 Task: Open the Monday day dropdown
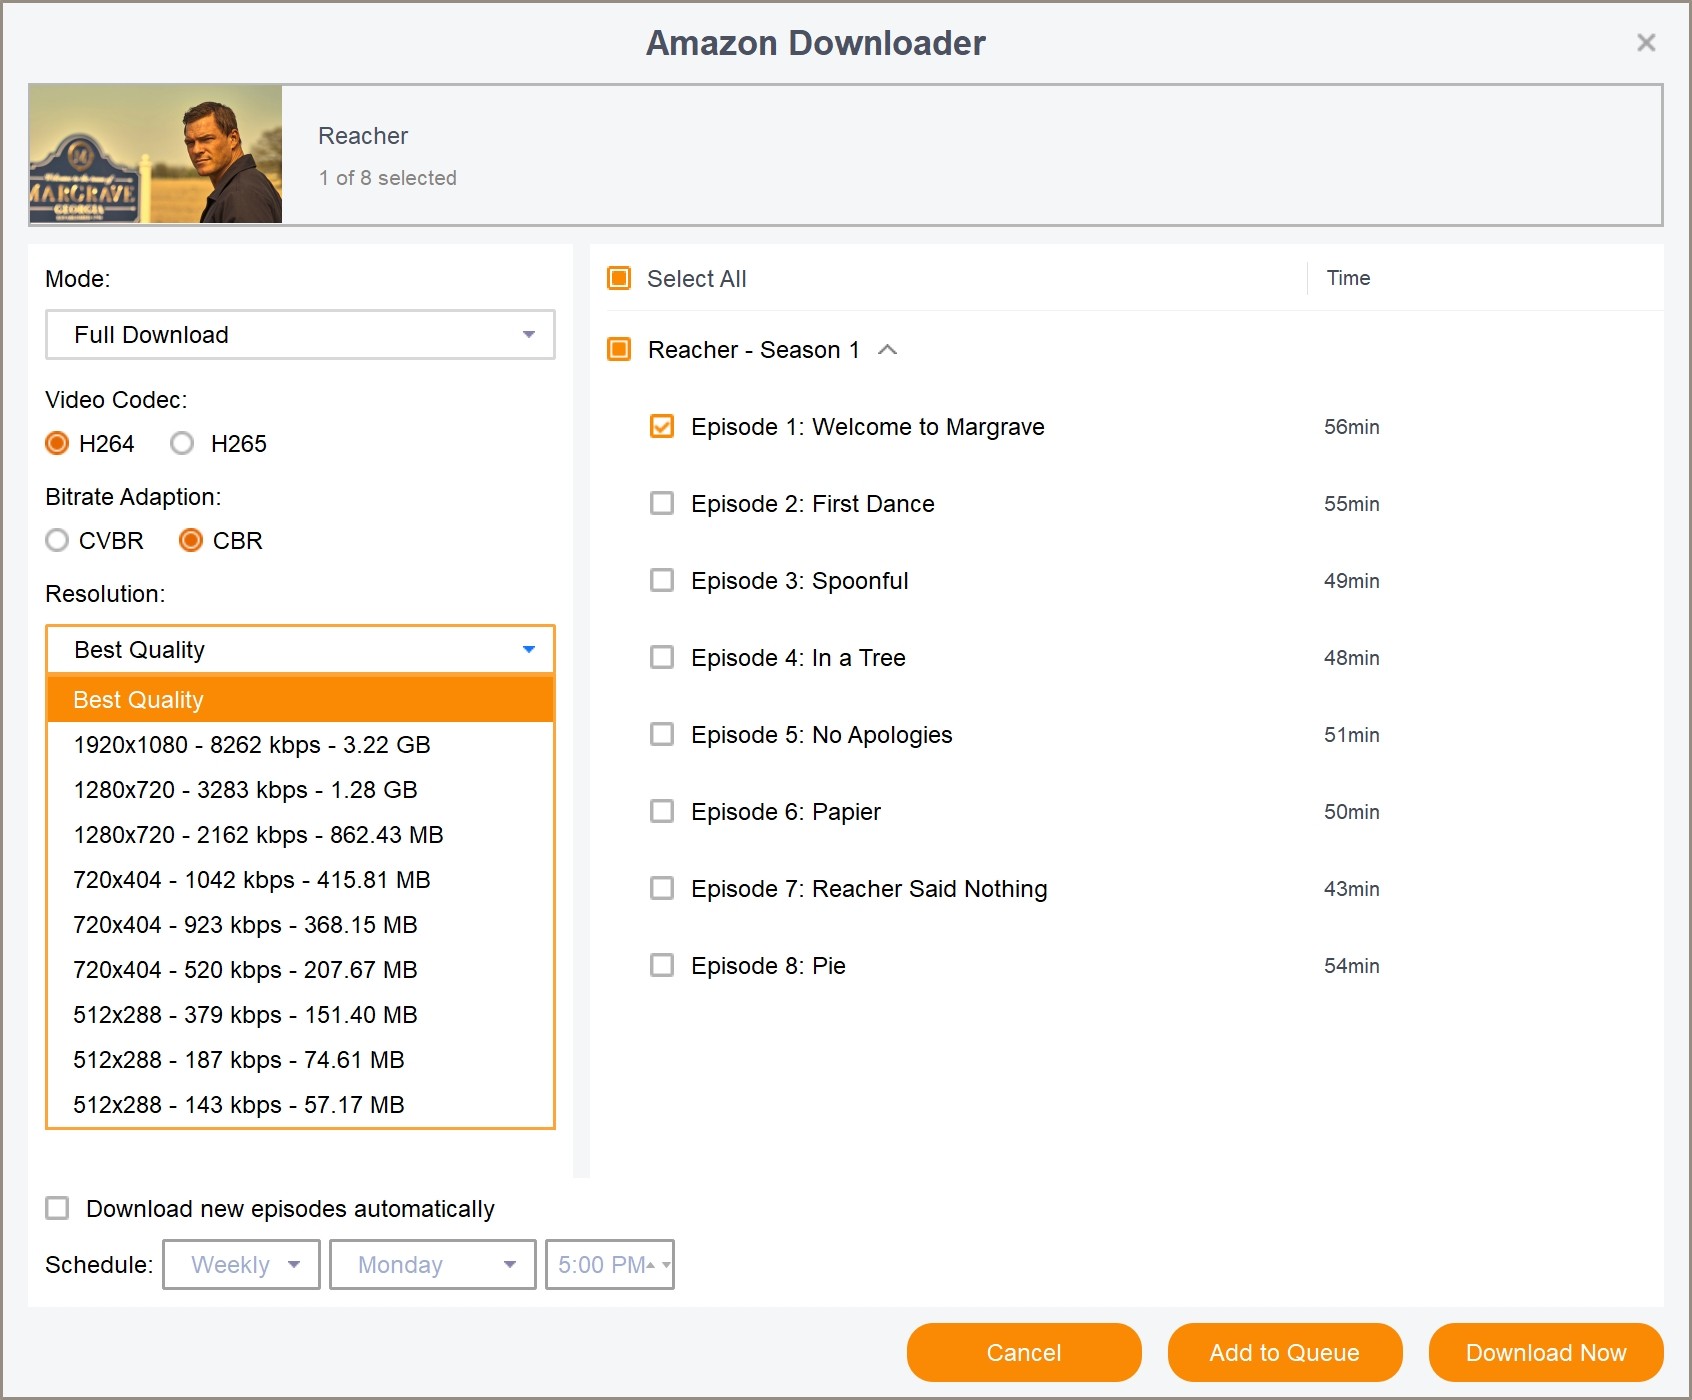pos(433,1265)
